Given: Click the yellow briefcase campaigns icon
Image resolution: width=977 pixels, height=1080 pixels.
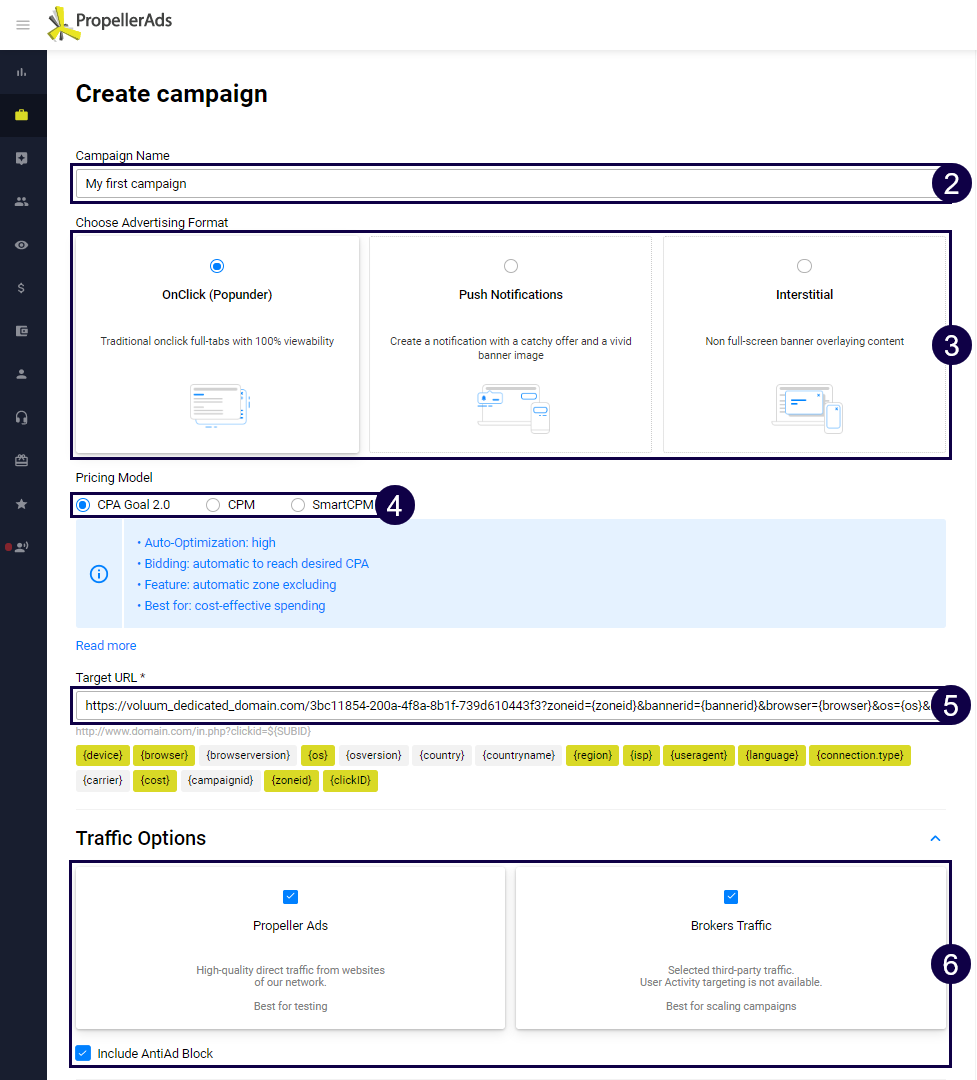Looking at the screenshot, I should (22, 115).
